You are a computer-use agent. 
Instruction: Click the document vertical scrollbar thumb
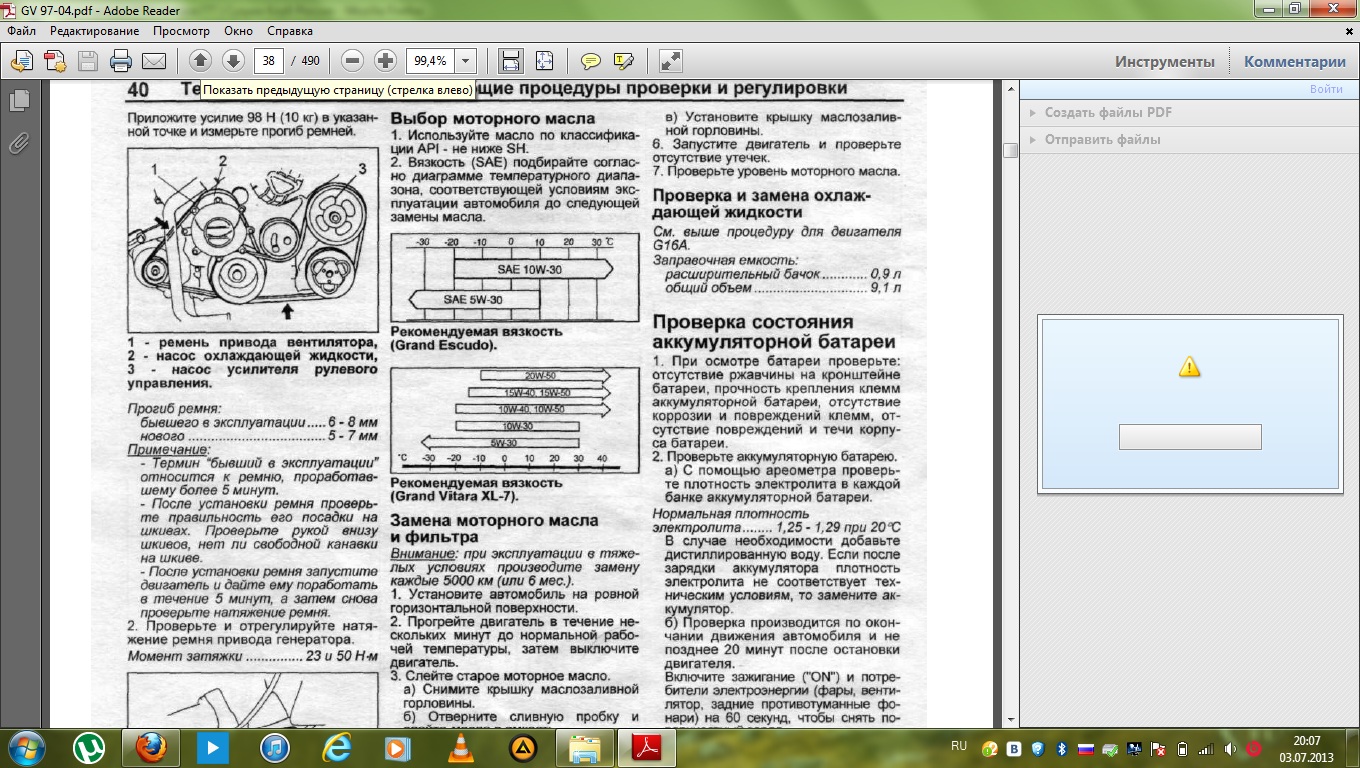(1010, 150)
